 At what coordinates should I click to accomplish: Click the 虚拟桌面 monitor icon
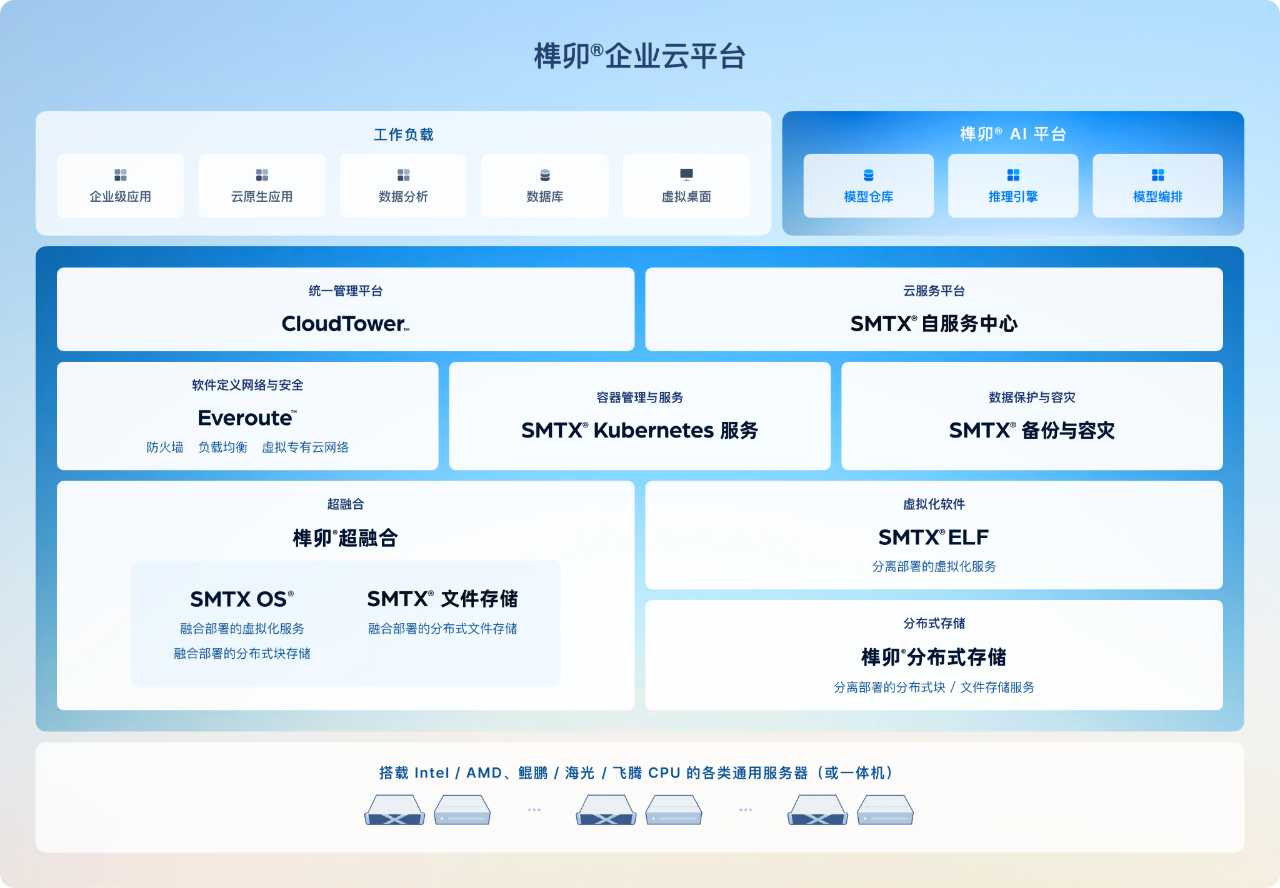[686, 175]
